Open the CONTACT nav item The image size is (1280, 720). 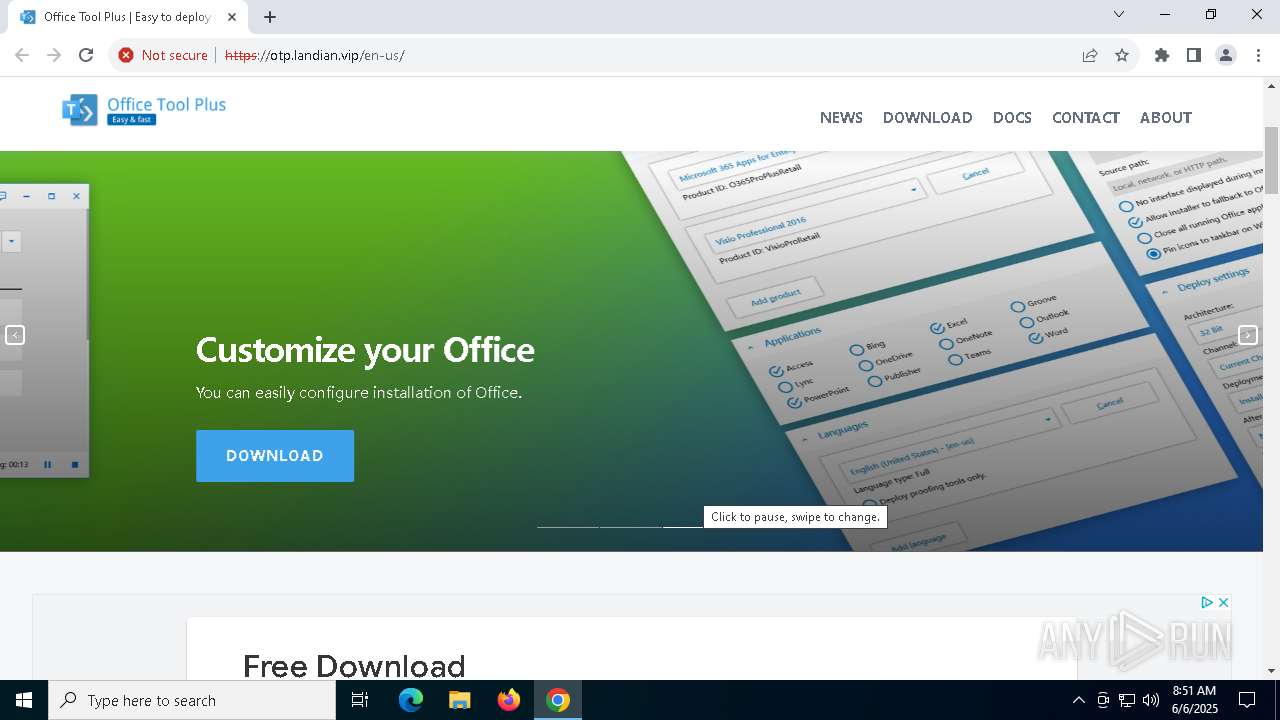tap(1085, 117)
